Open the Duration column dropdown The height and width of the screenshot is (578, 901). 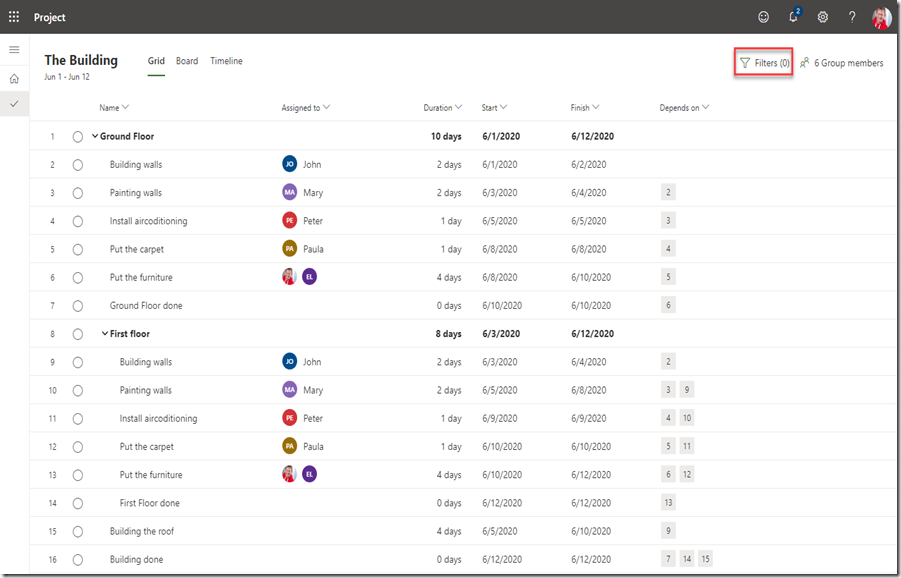tap(443, 108)
